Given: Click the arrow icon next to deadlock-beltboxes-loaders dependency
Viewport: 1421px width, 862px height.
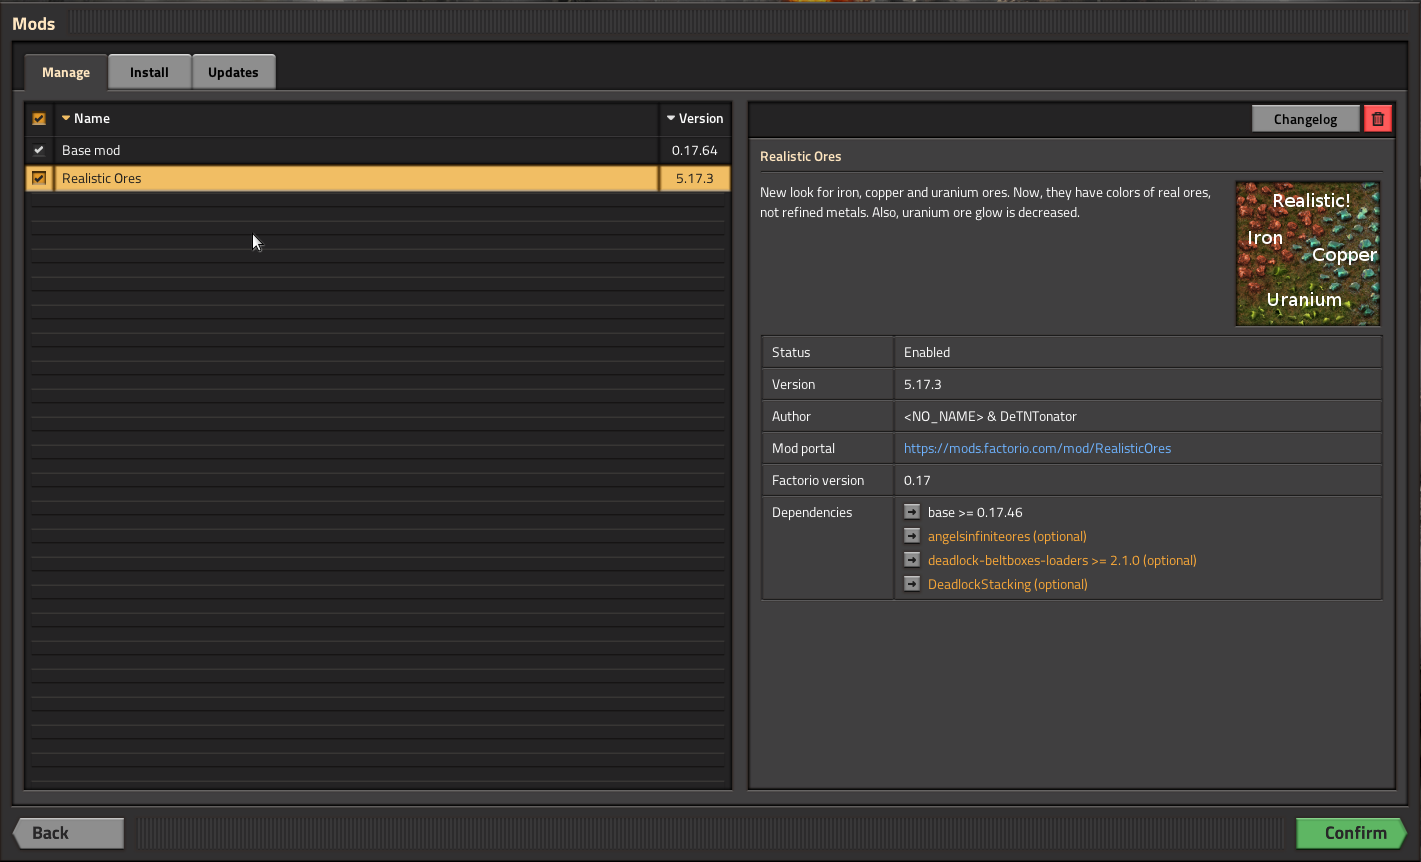Looking at the screenshot, I should click(912, 559).
